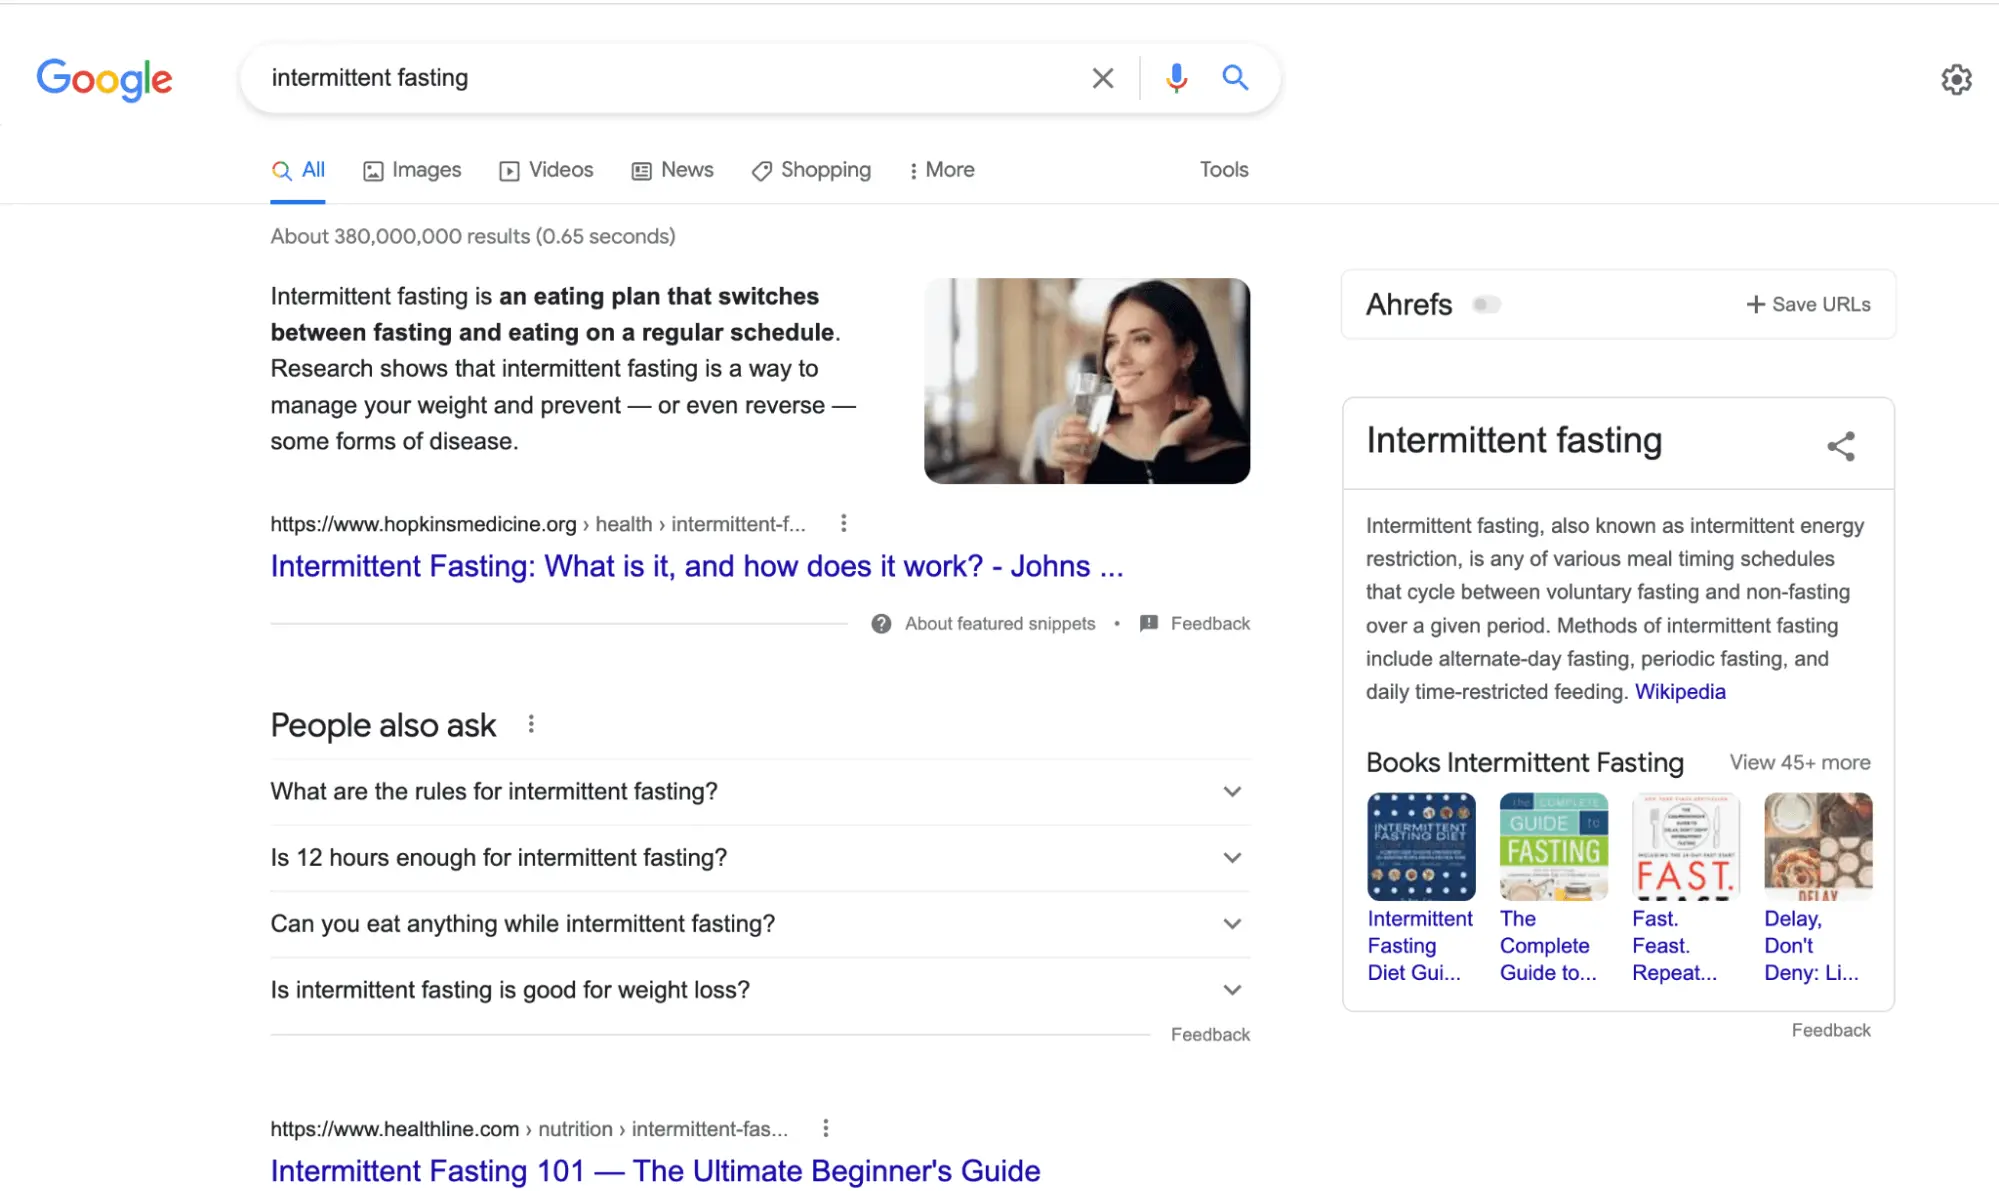This screenshot has width=1999, height=1191.
Task: Expand 'Can you eat anything while intermittent fasting?'
Action: 1232,924
